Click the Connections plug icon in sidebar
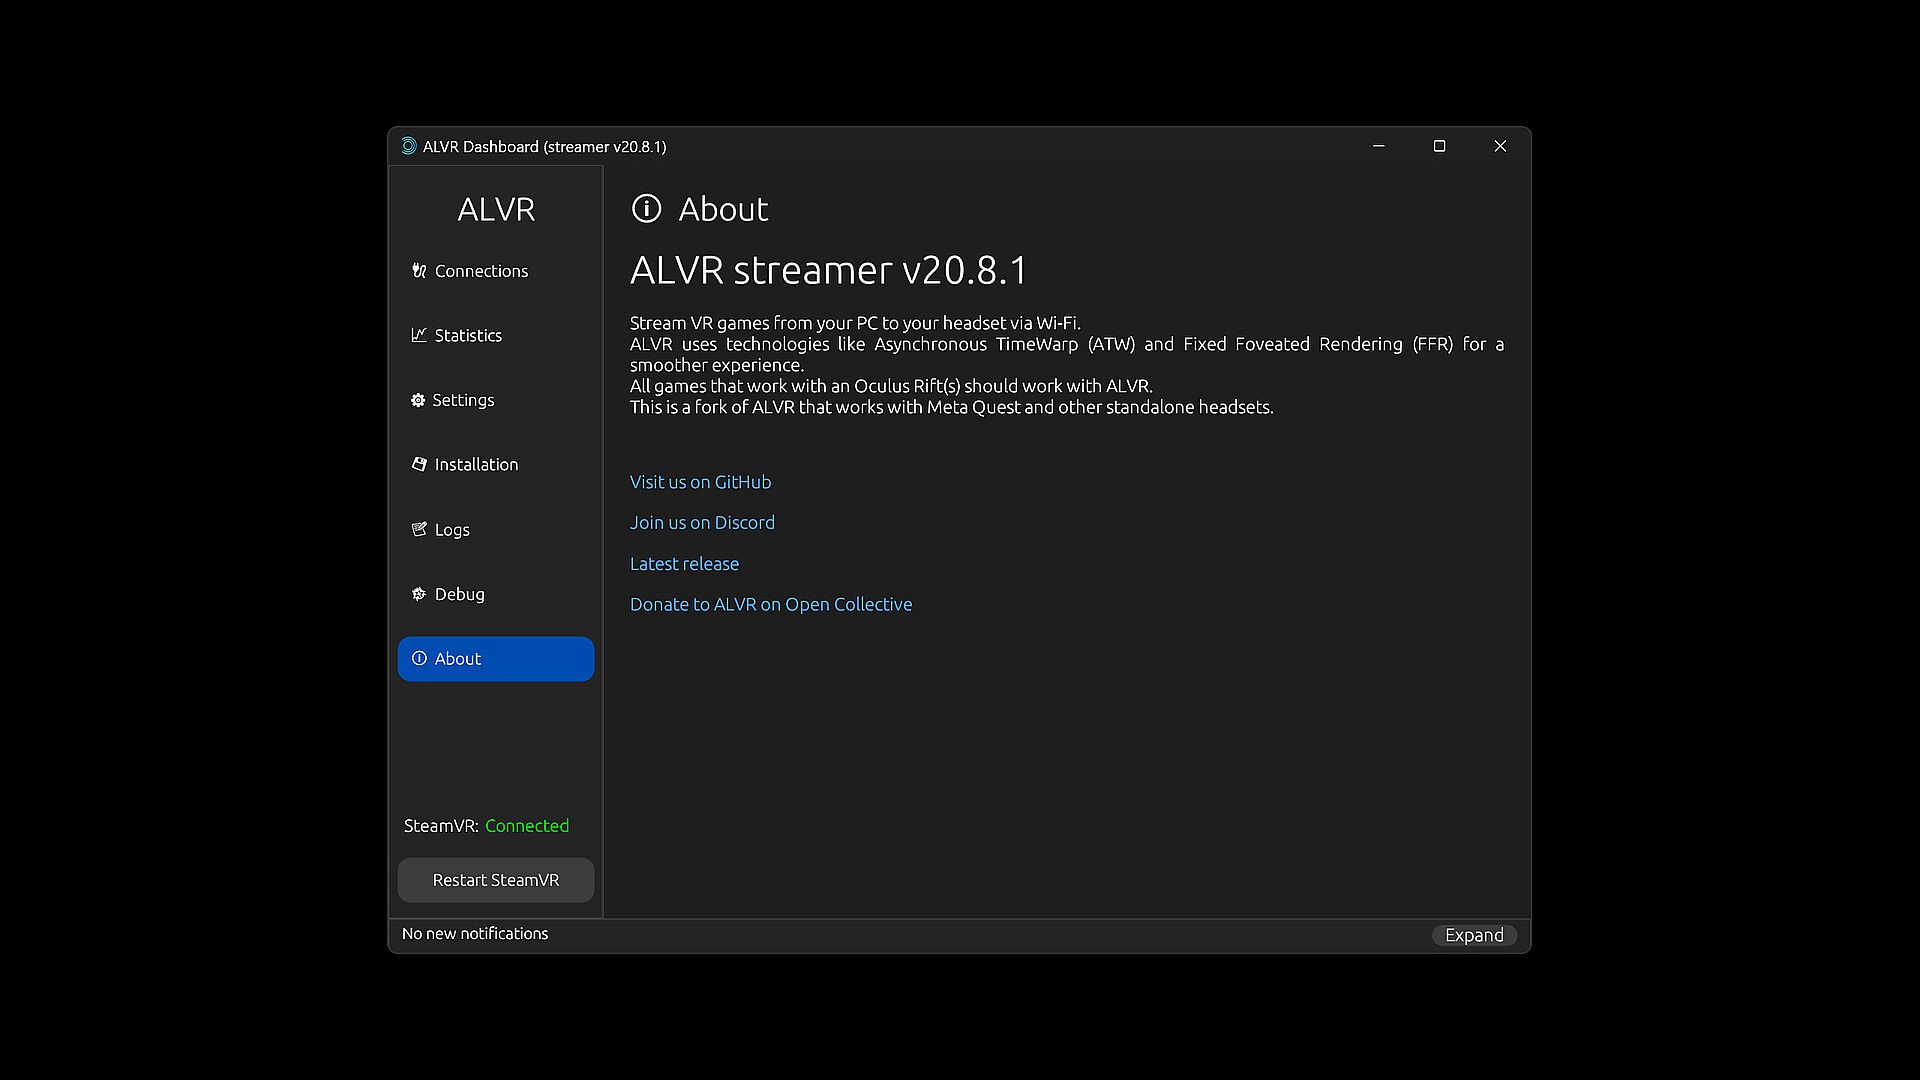The height and width of the screenshot is (1080, 1920). pos(419,271)
